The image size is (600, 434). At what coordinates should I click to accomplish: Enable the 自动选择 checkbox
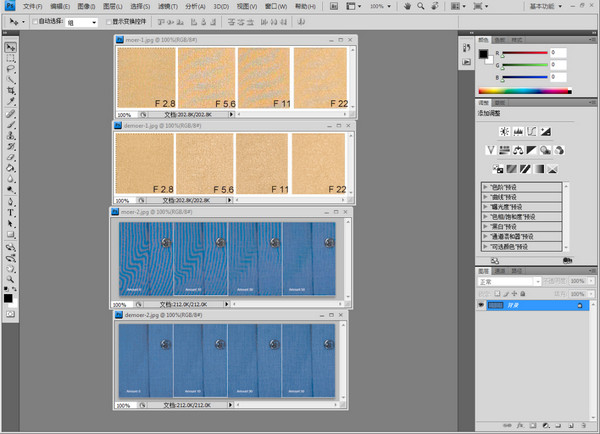point(36,21)
